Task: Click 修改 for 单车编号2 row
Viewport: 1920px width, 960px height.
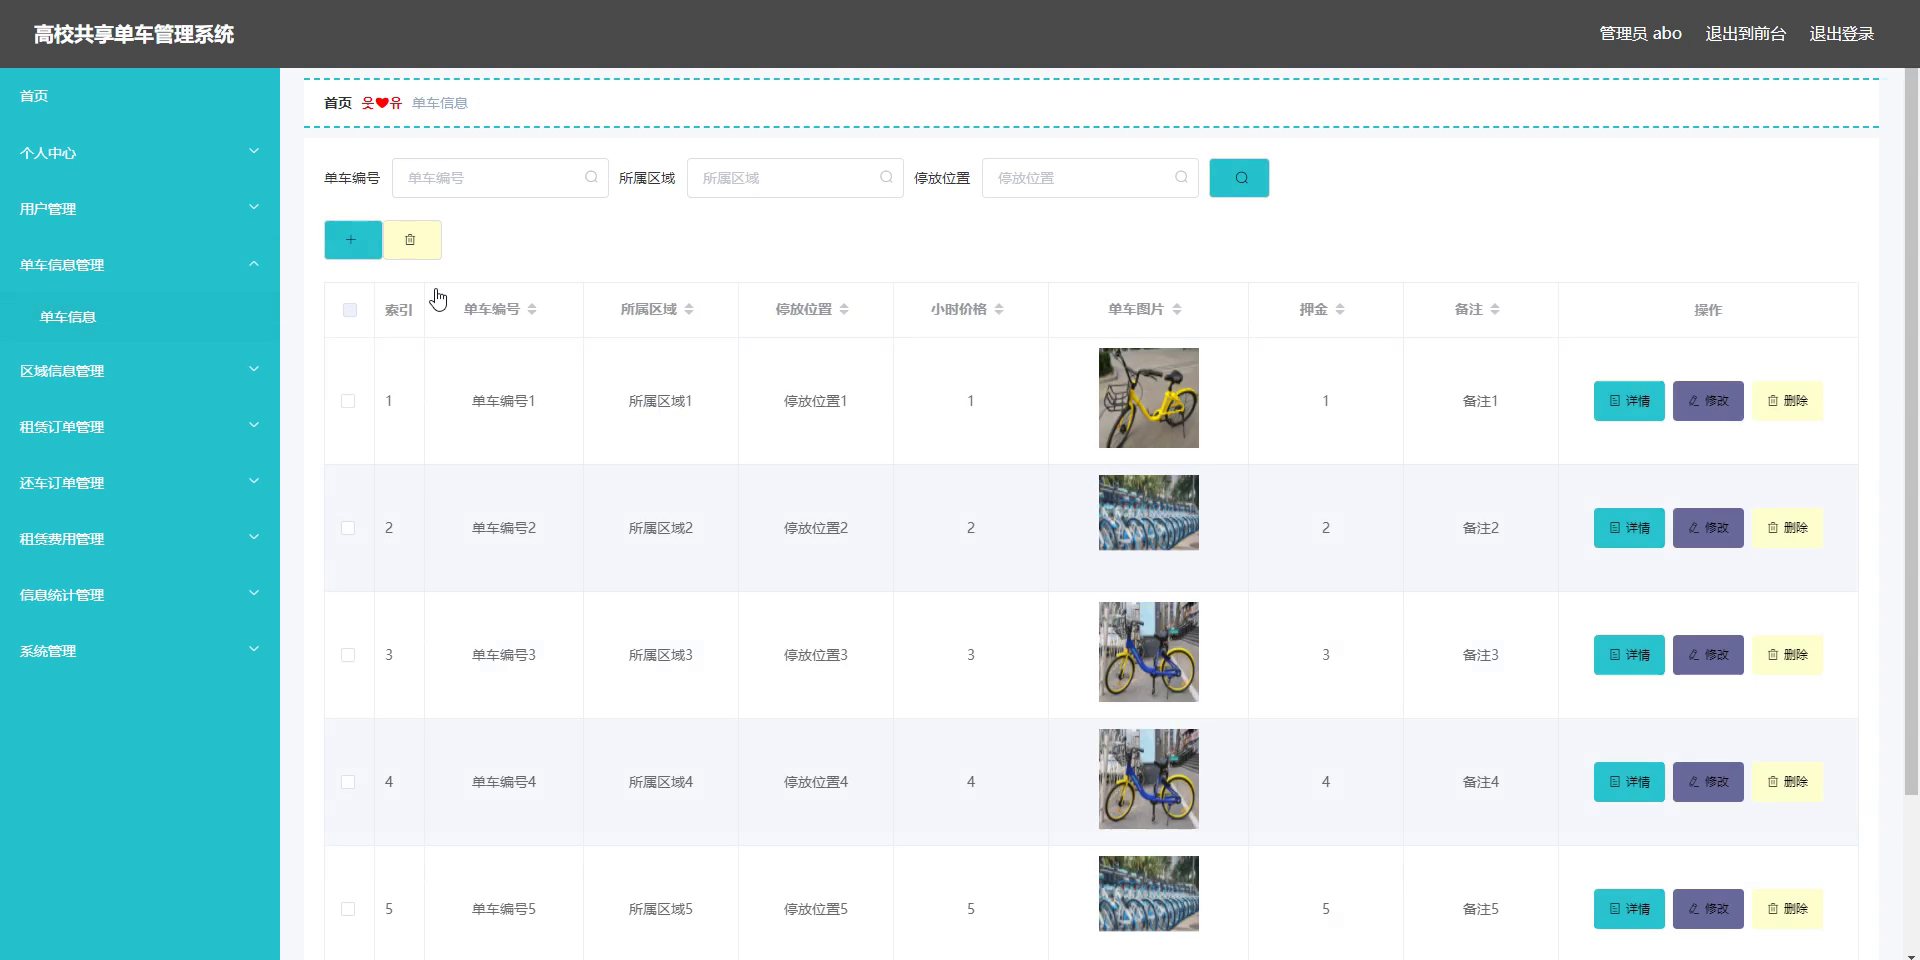Action: click(x=1708, y=528)
